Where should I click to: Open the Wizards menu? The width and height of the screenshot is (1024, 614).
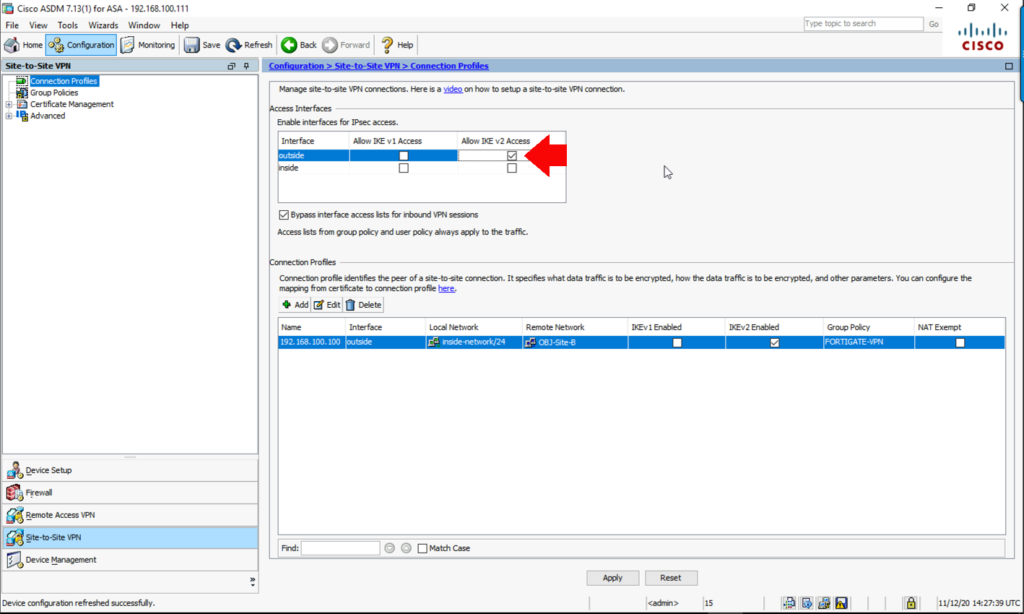click(x=103, y=25)
